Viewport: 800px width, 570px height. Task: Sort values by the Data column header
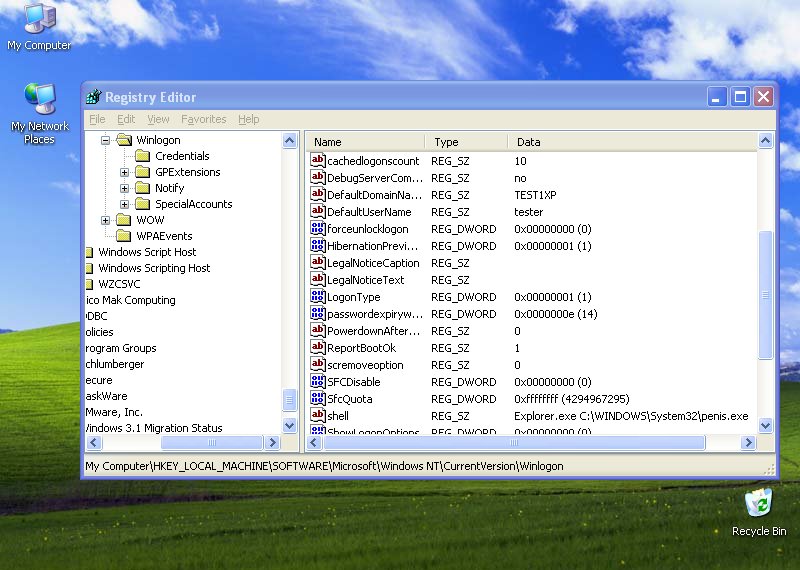633,142
